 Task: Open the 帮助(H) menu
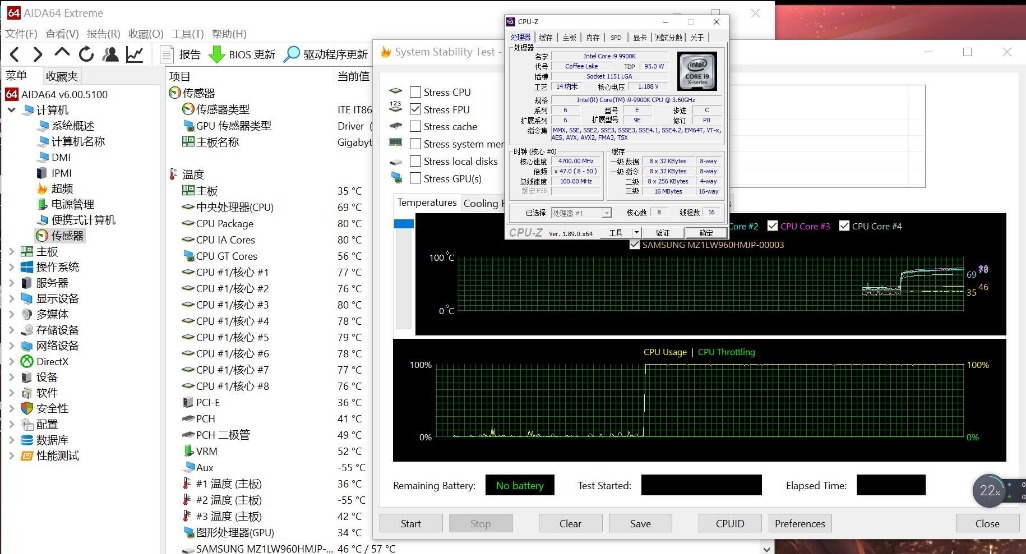(x=229, y=33)
